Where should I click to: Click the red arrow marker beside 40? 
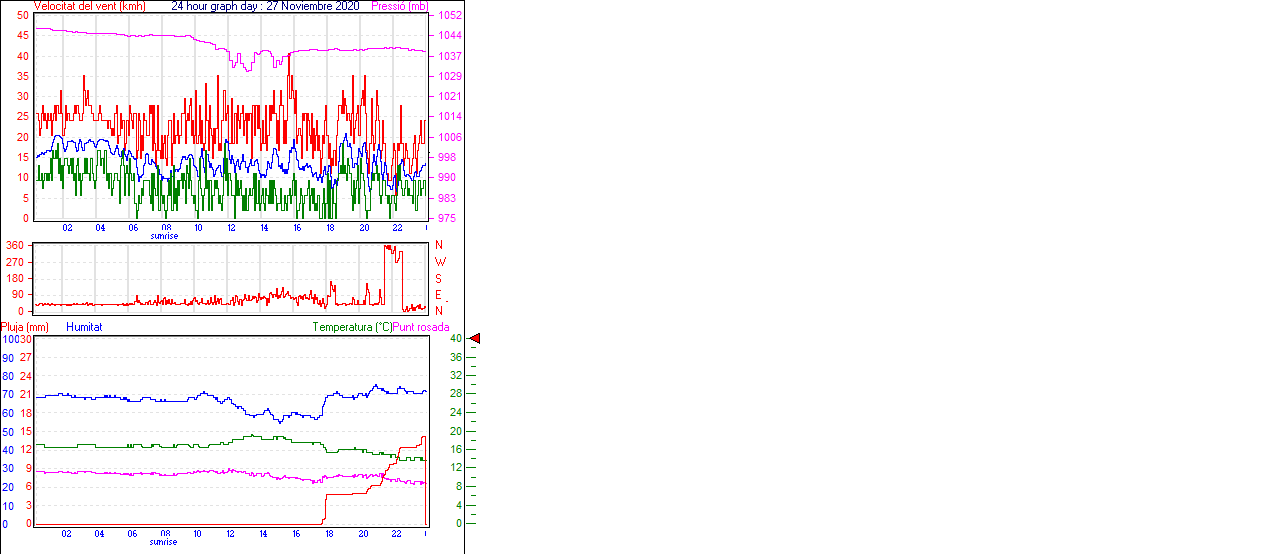coord(475,339)
